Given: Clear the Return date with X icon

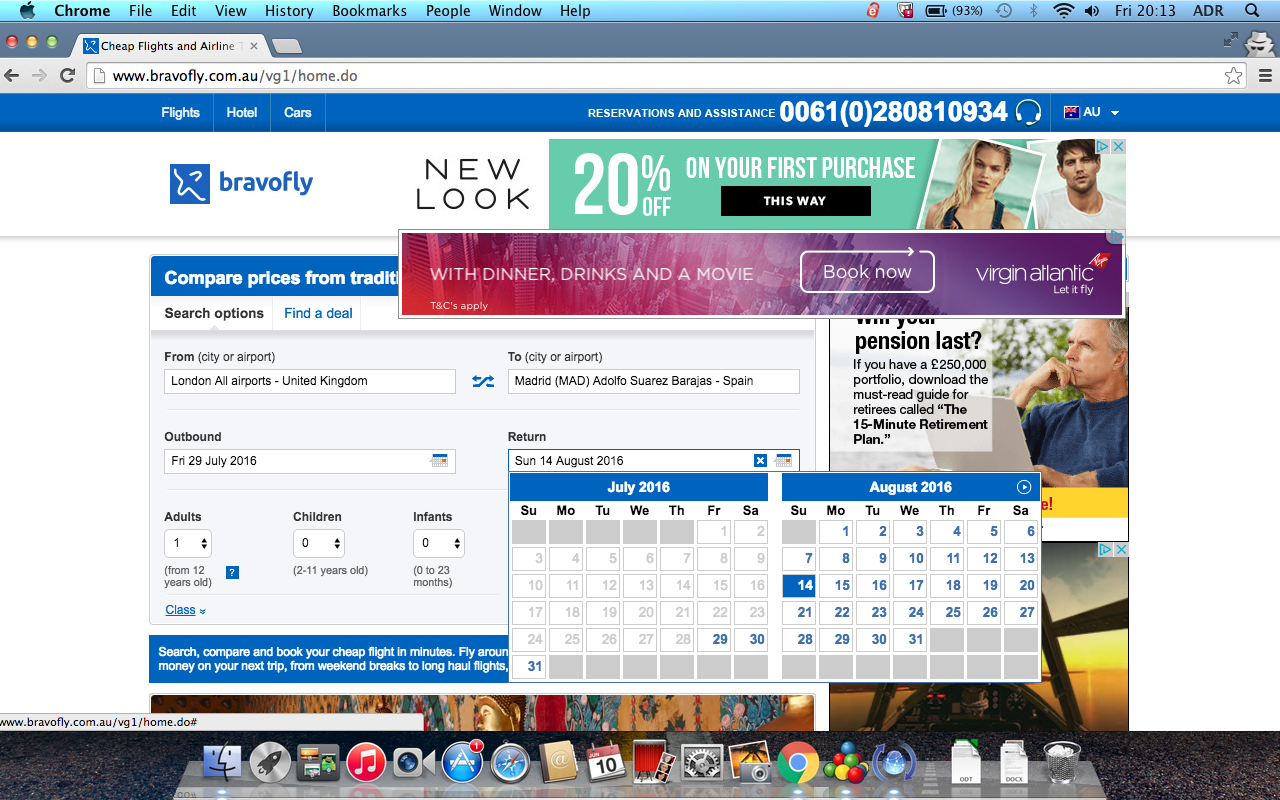Looking at the screenshot, I should (x=760, y=461).
